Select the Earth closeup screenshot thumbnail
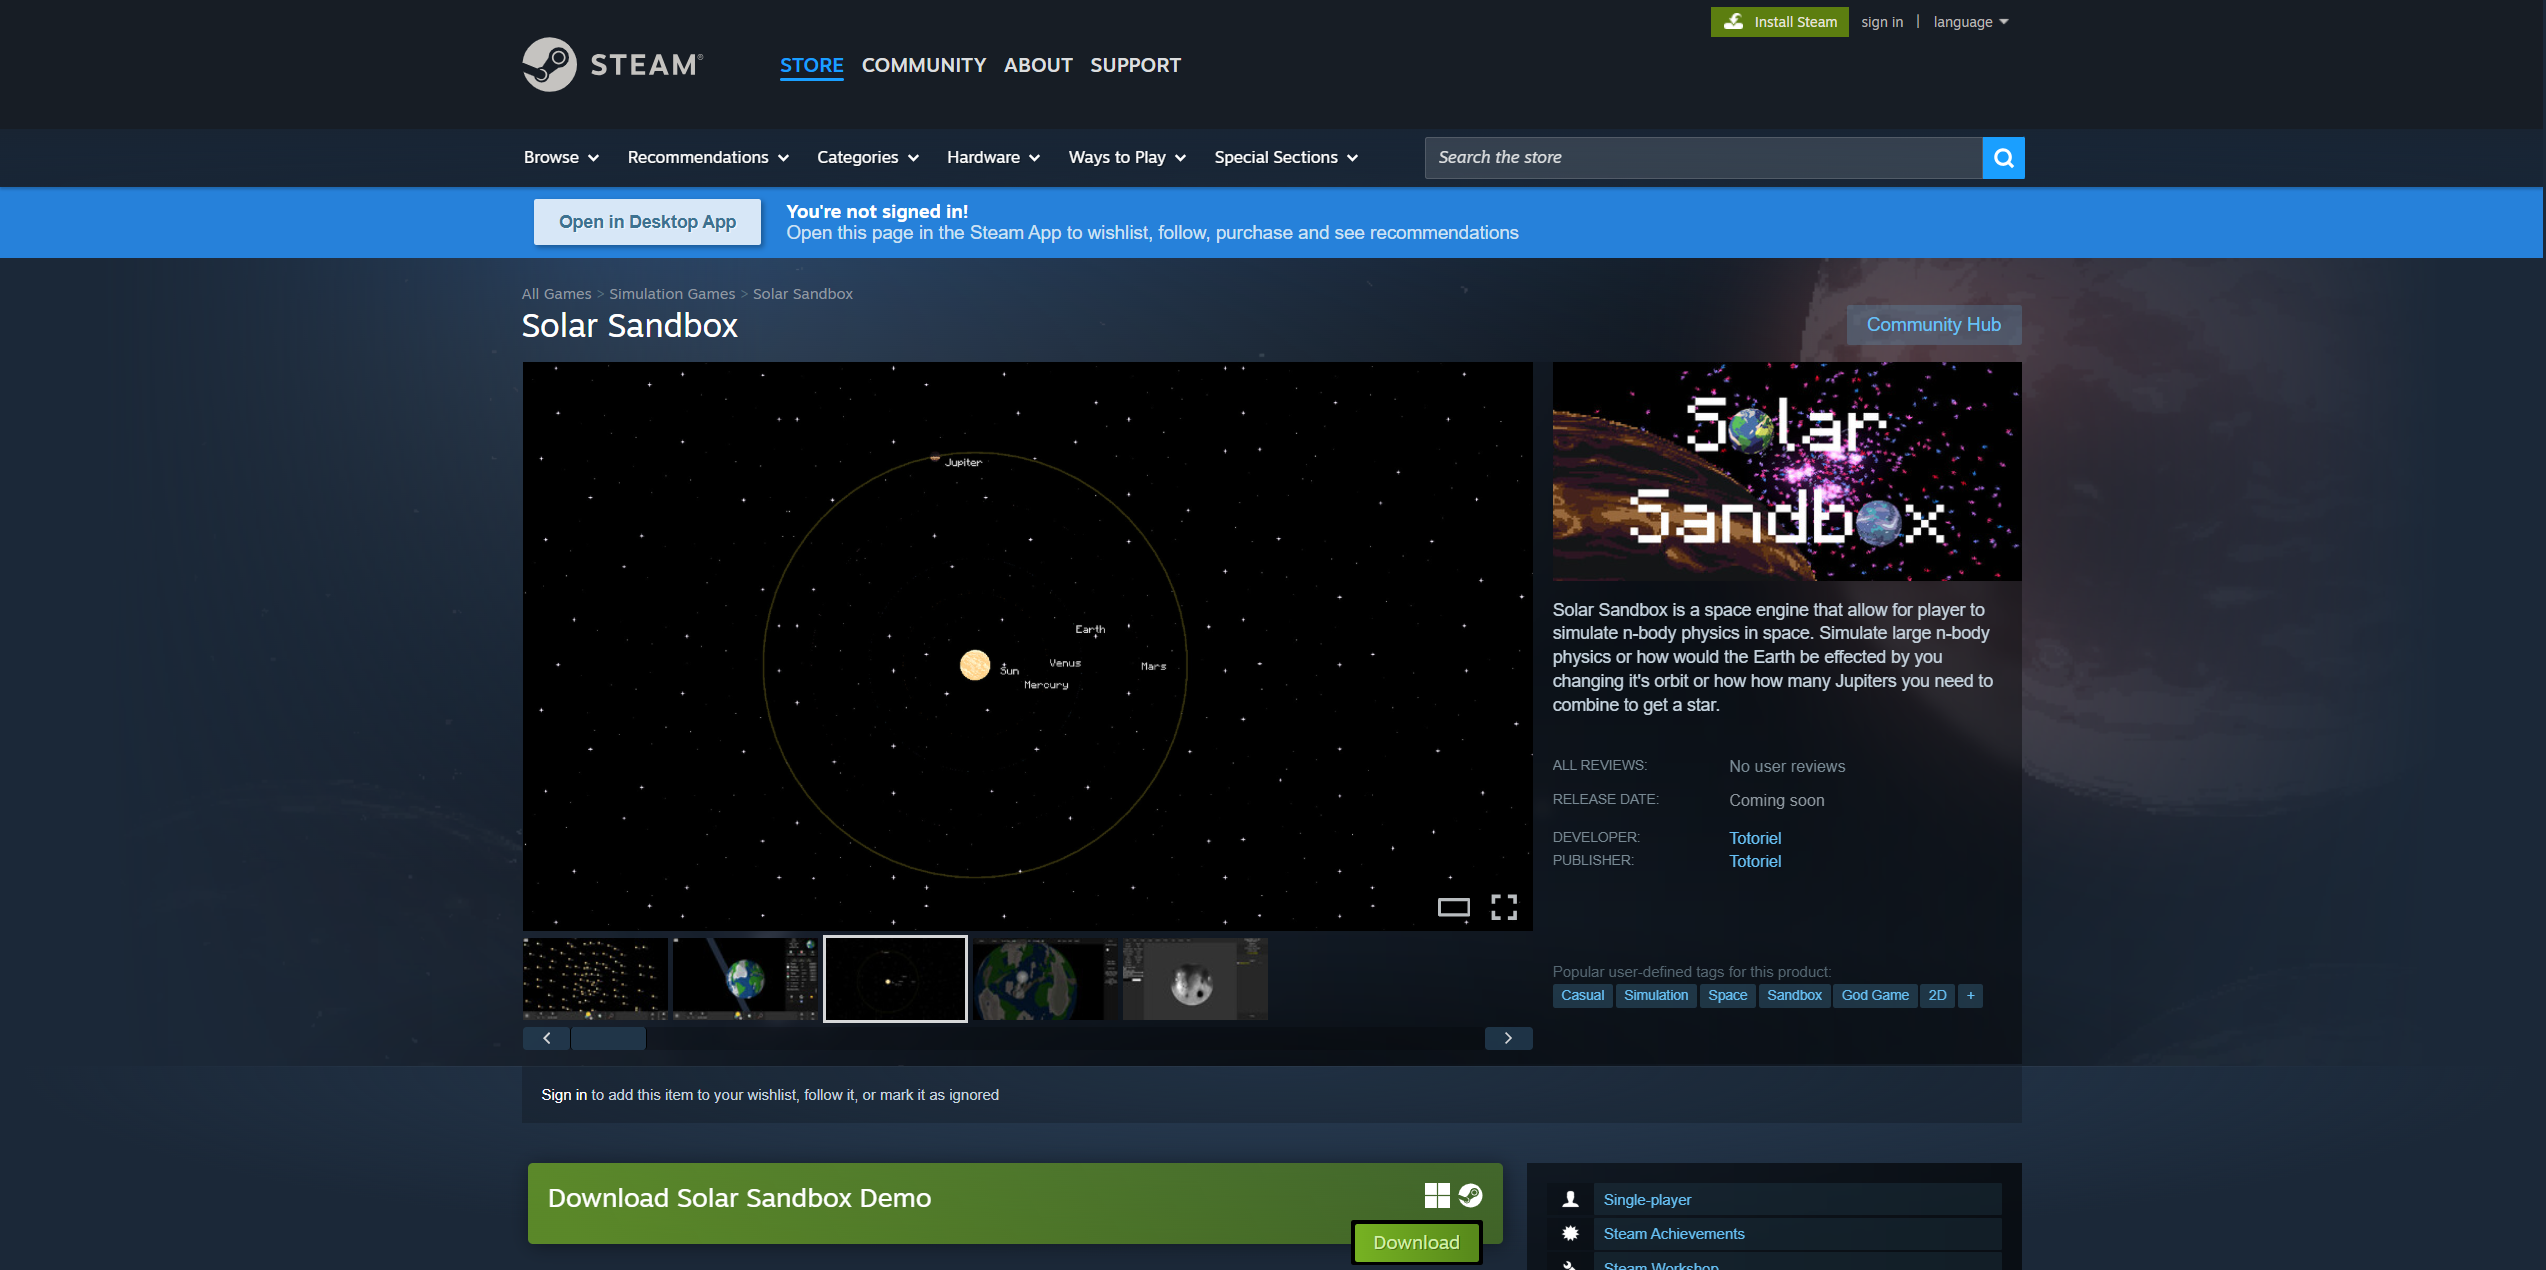Image resolution: width=2546 pixels, height=1270 pixels. (x=1044, y=979)
